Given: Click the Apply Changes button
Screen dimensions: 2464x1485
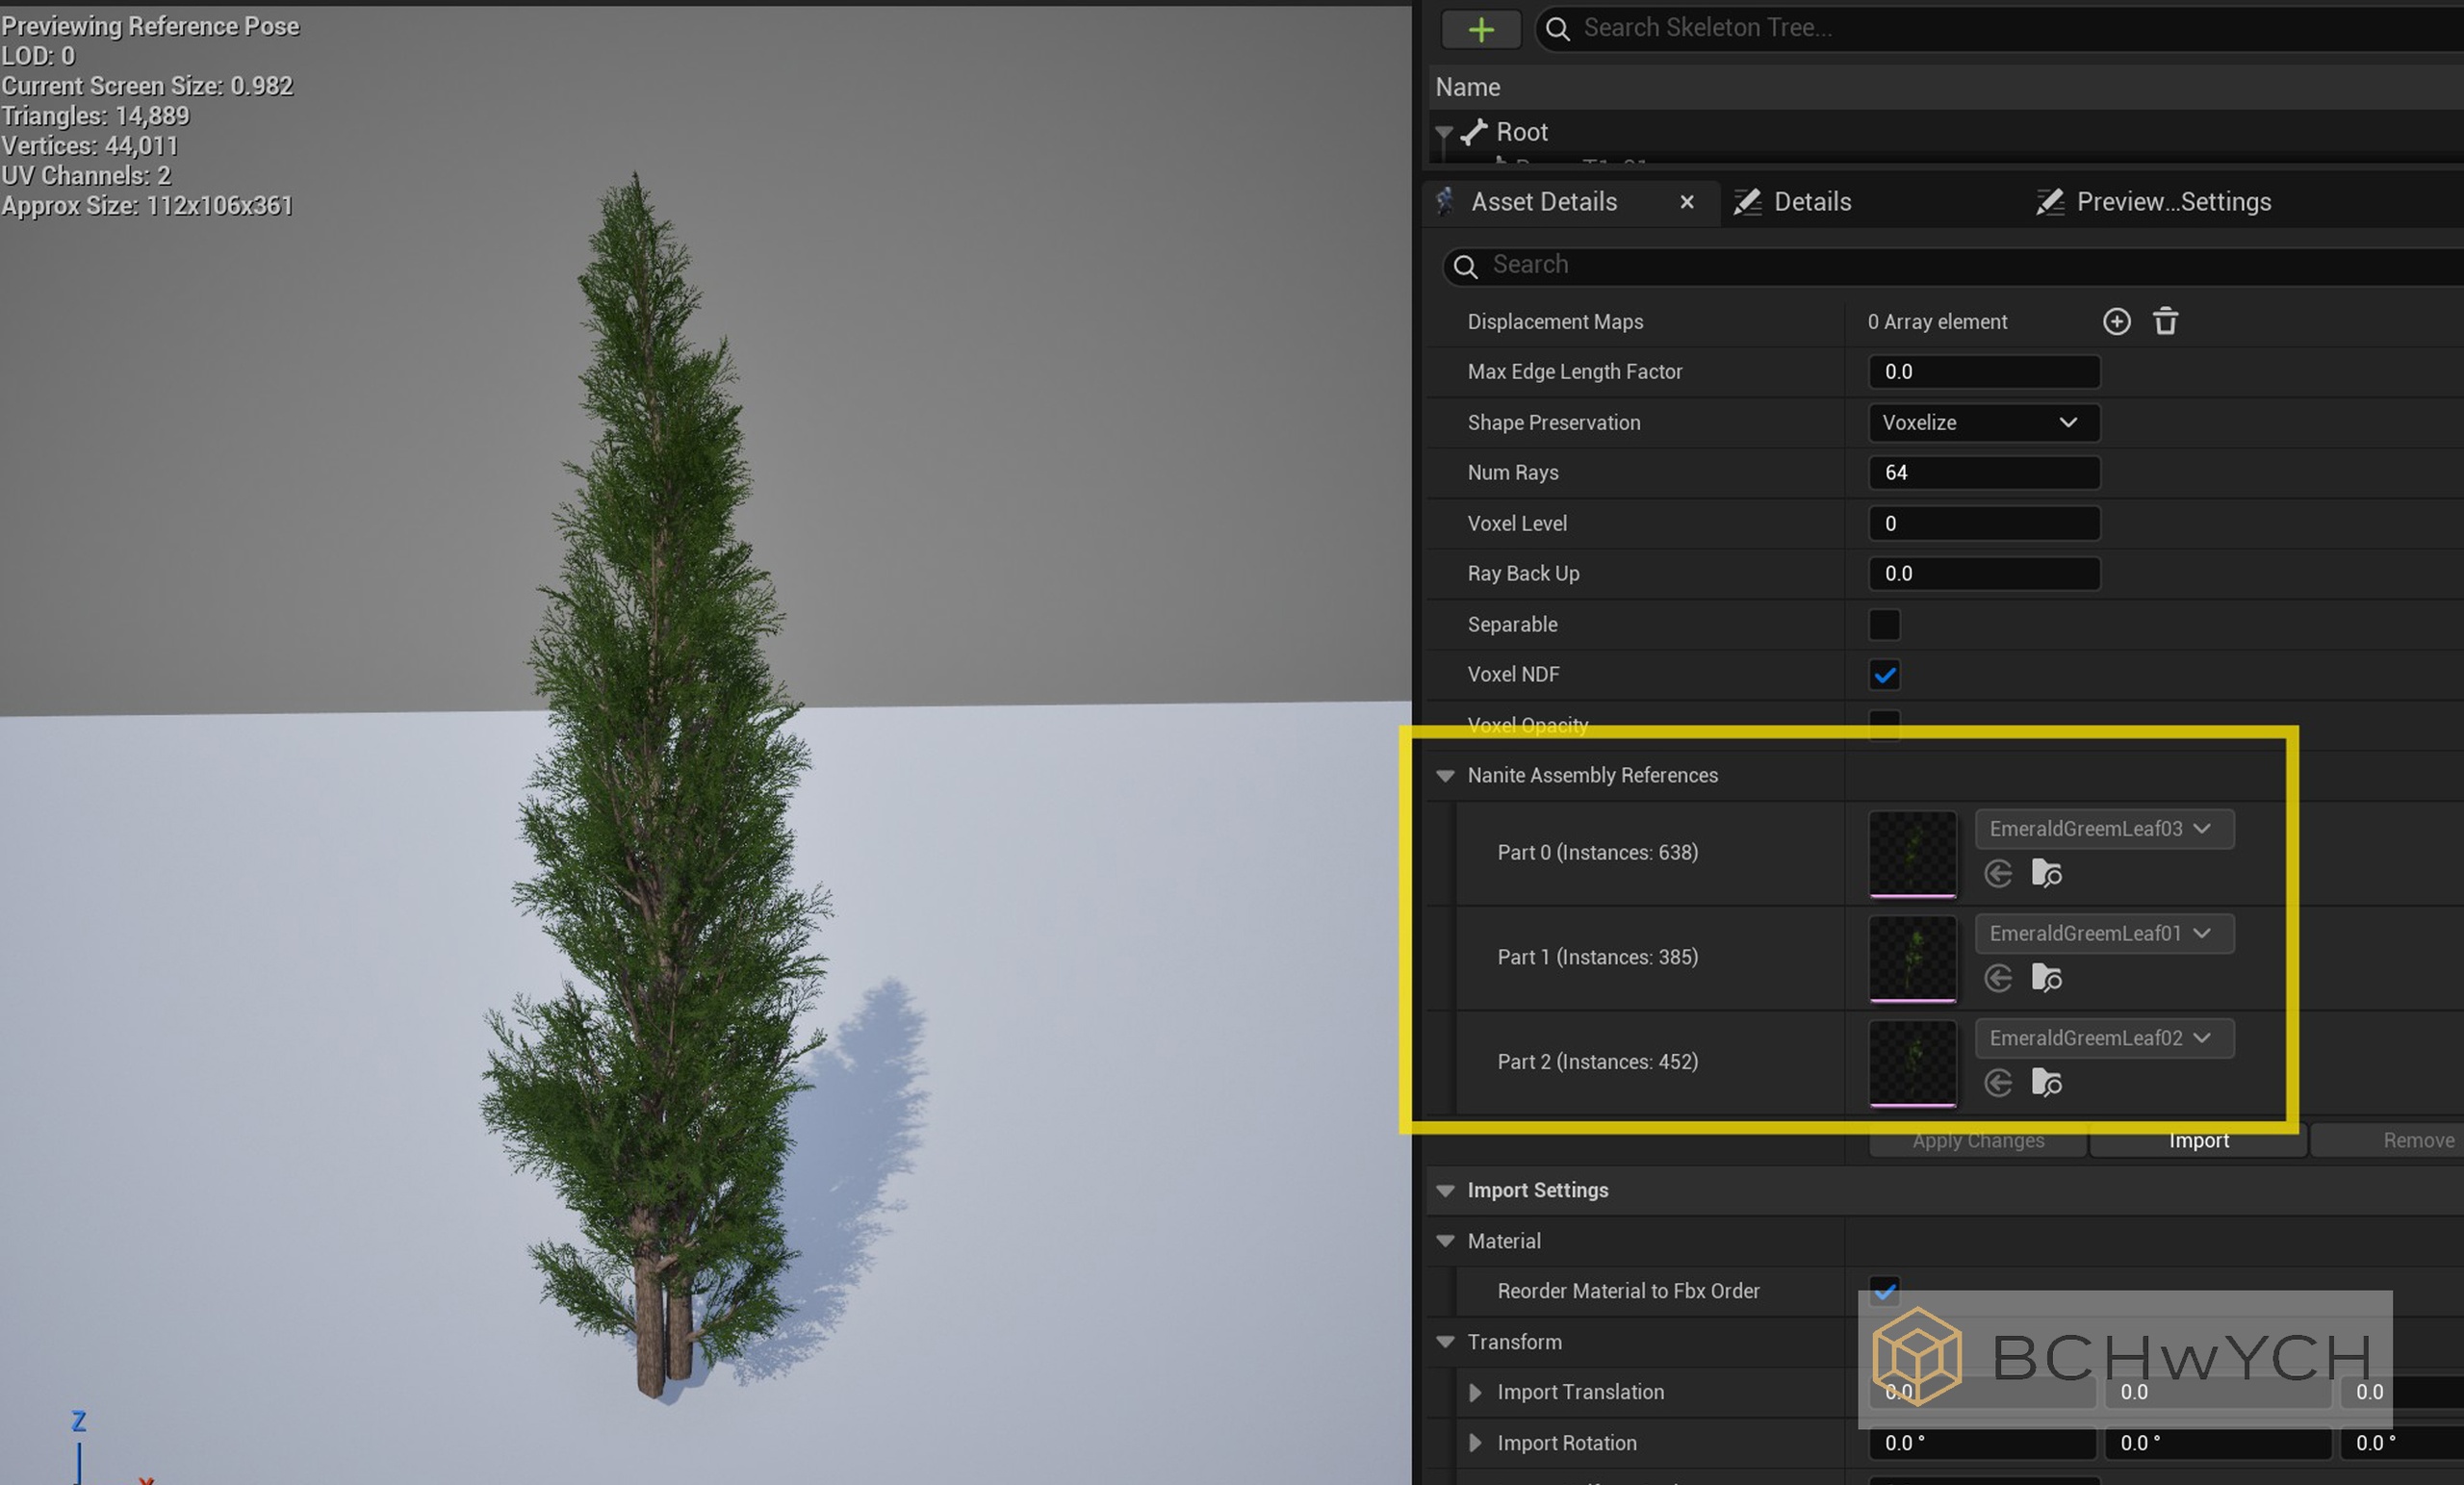Looking at the screenshot, I should pos(1978,1141).
